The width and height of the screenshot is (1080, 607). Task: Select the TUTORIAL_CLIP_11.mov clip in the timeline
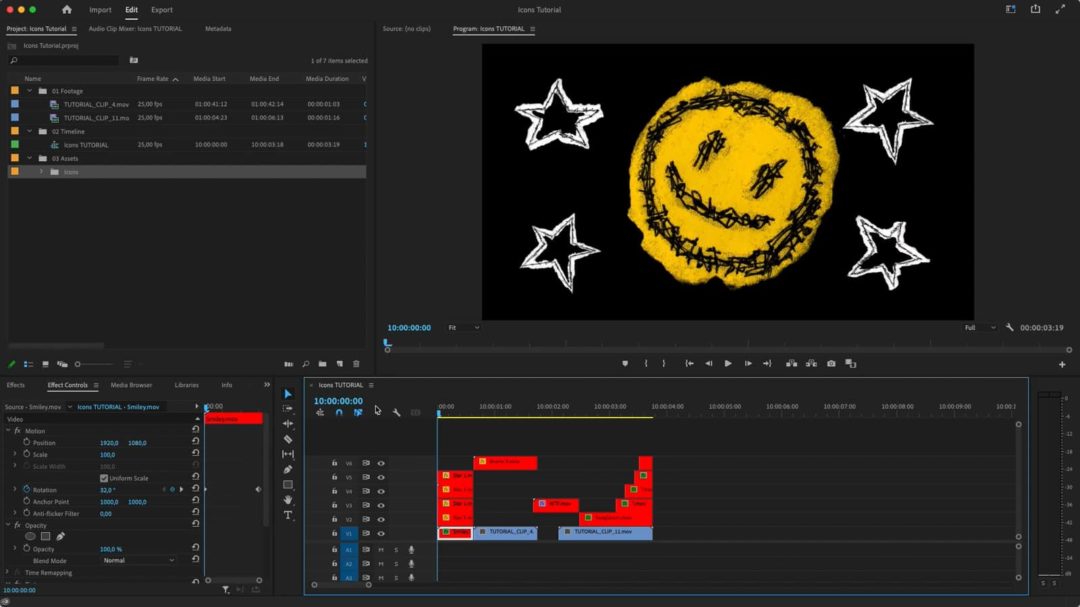point(605,532)
